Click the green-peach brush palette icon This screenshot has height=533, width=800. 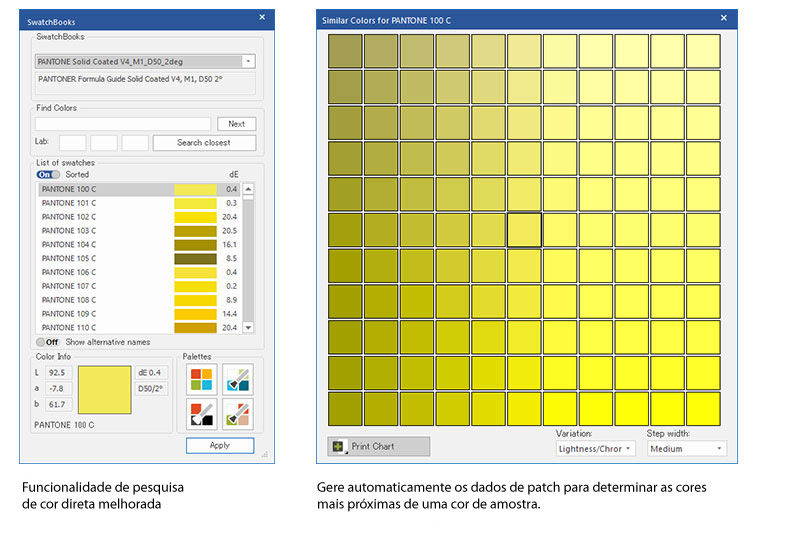click(x=237, y=414)
